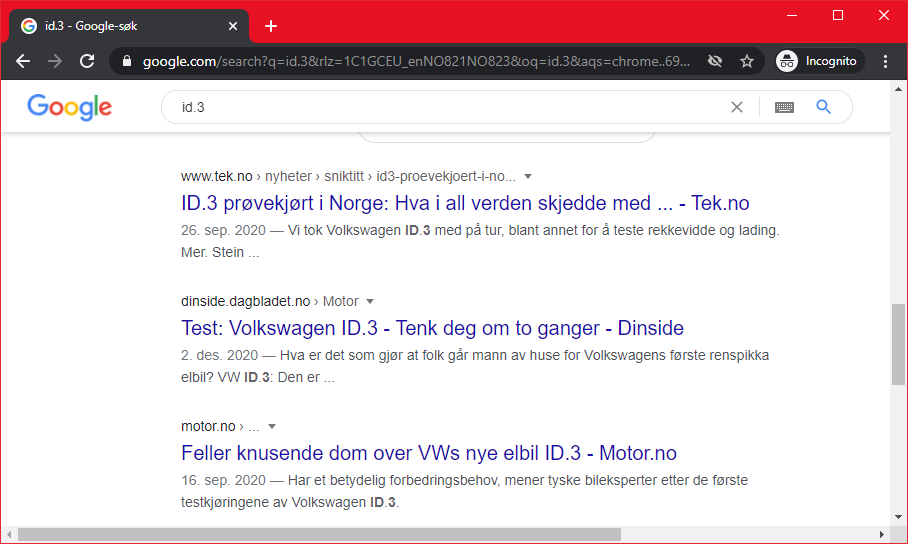Click the URL address bar
The height and width of the screenshot is (544, 908).
[x=416, y=61]
